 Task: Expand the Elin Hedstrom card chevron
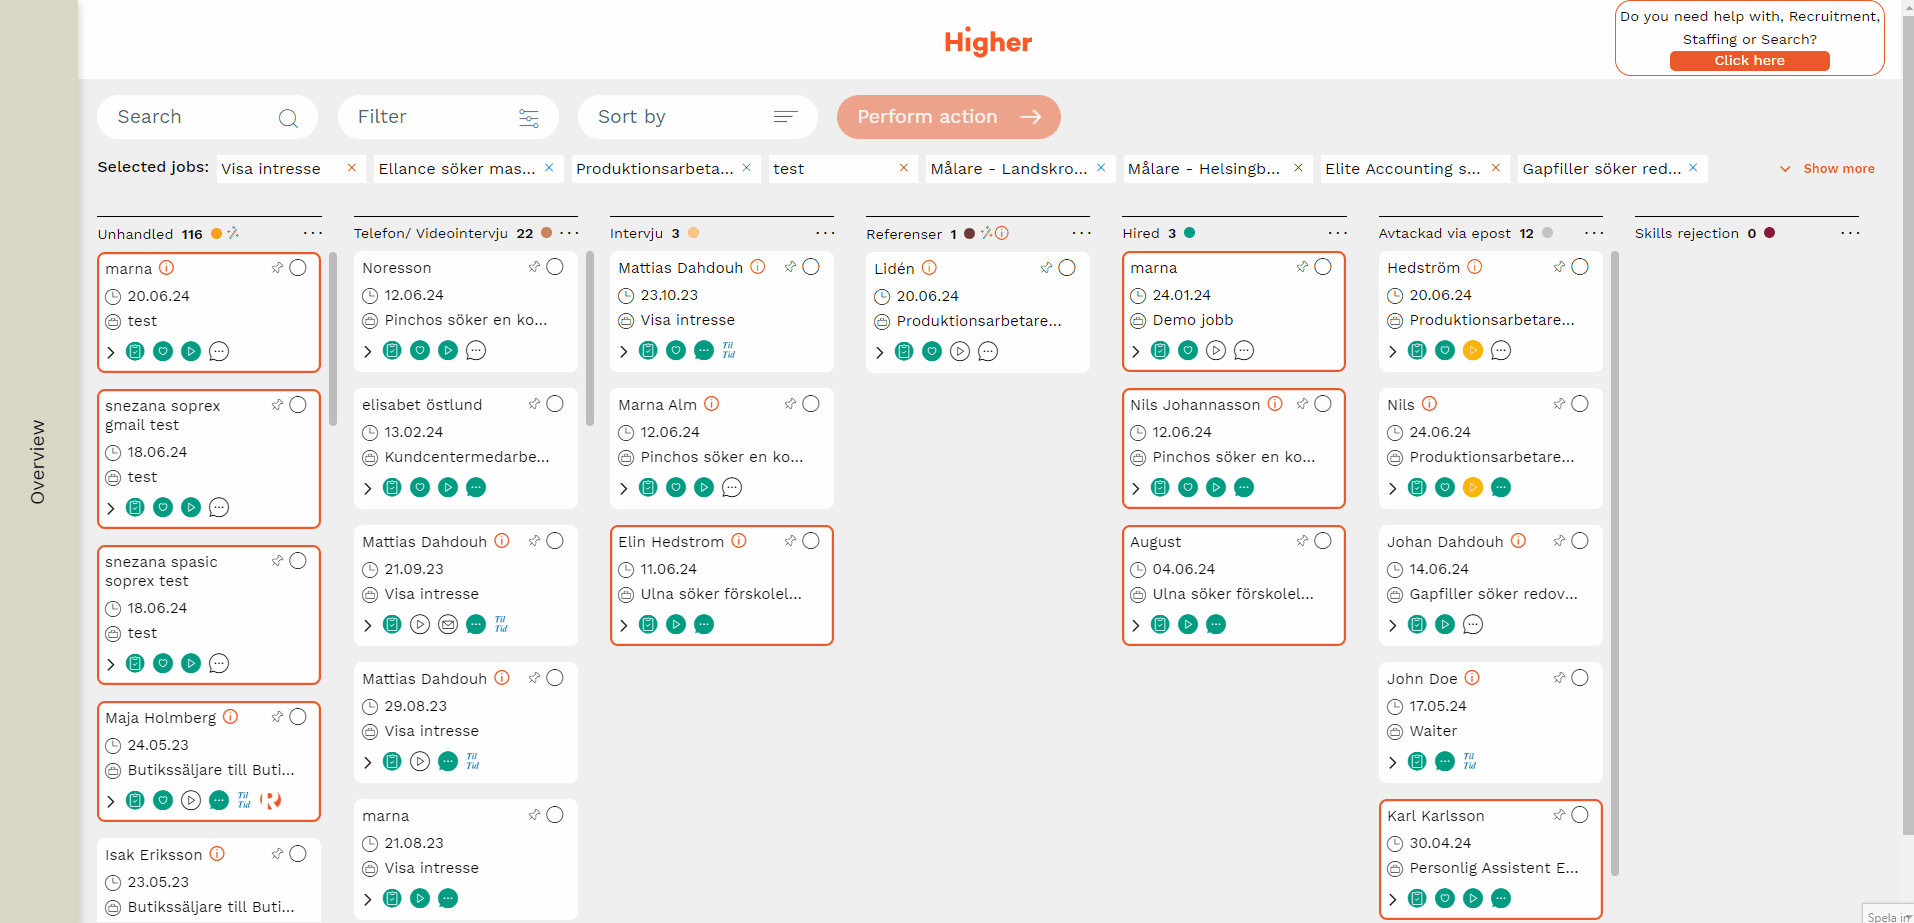click(x=624, y=626)
